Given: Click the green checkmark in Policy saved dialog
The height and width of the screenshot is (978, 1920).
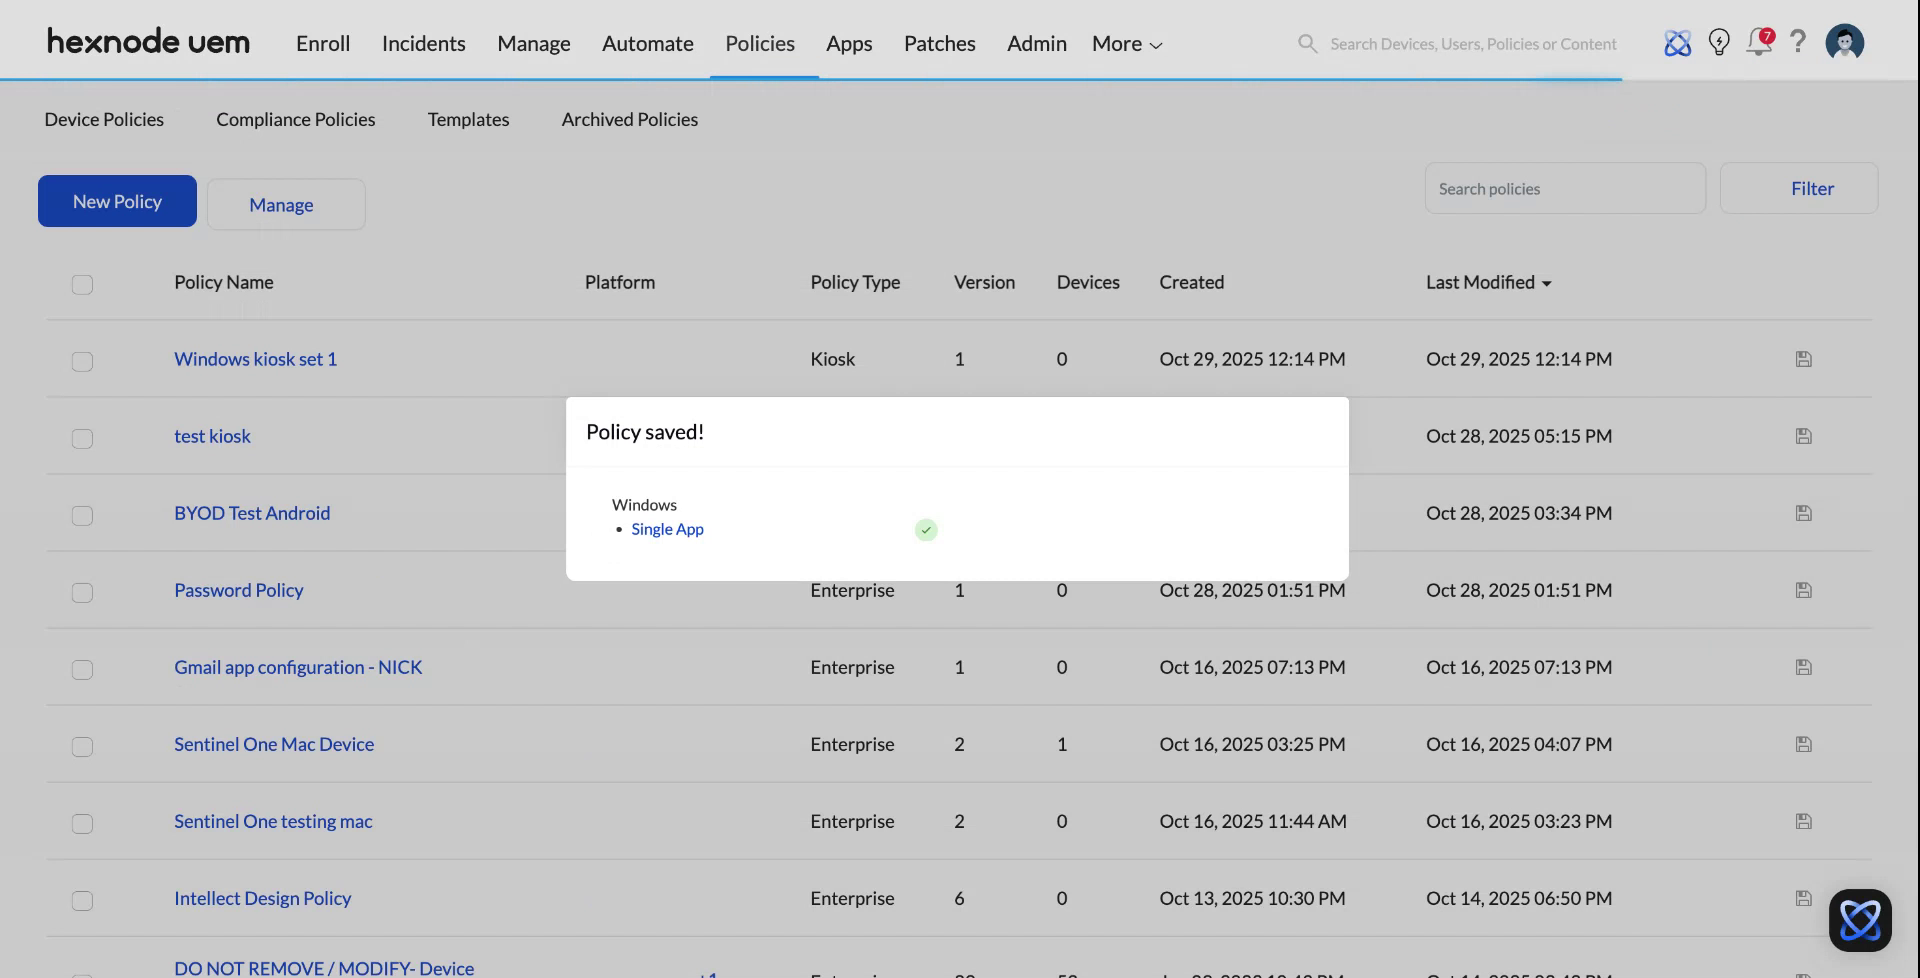Looking at the screenshot, I should [925, 529].
